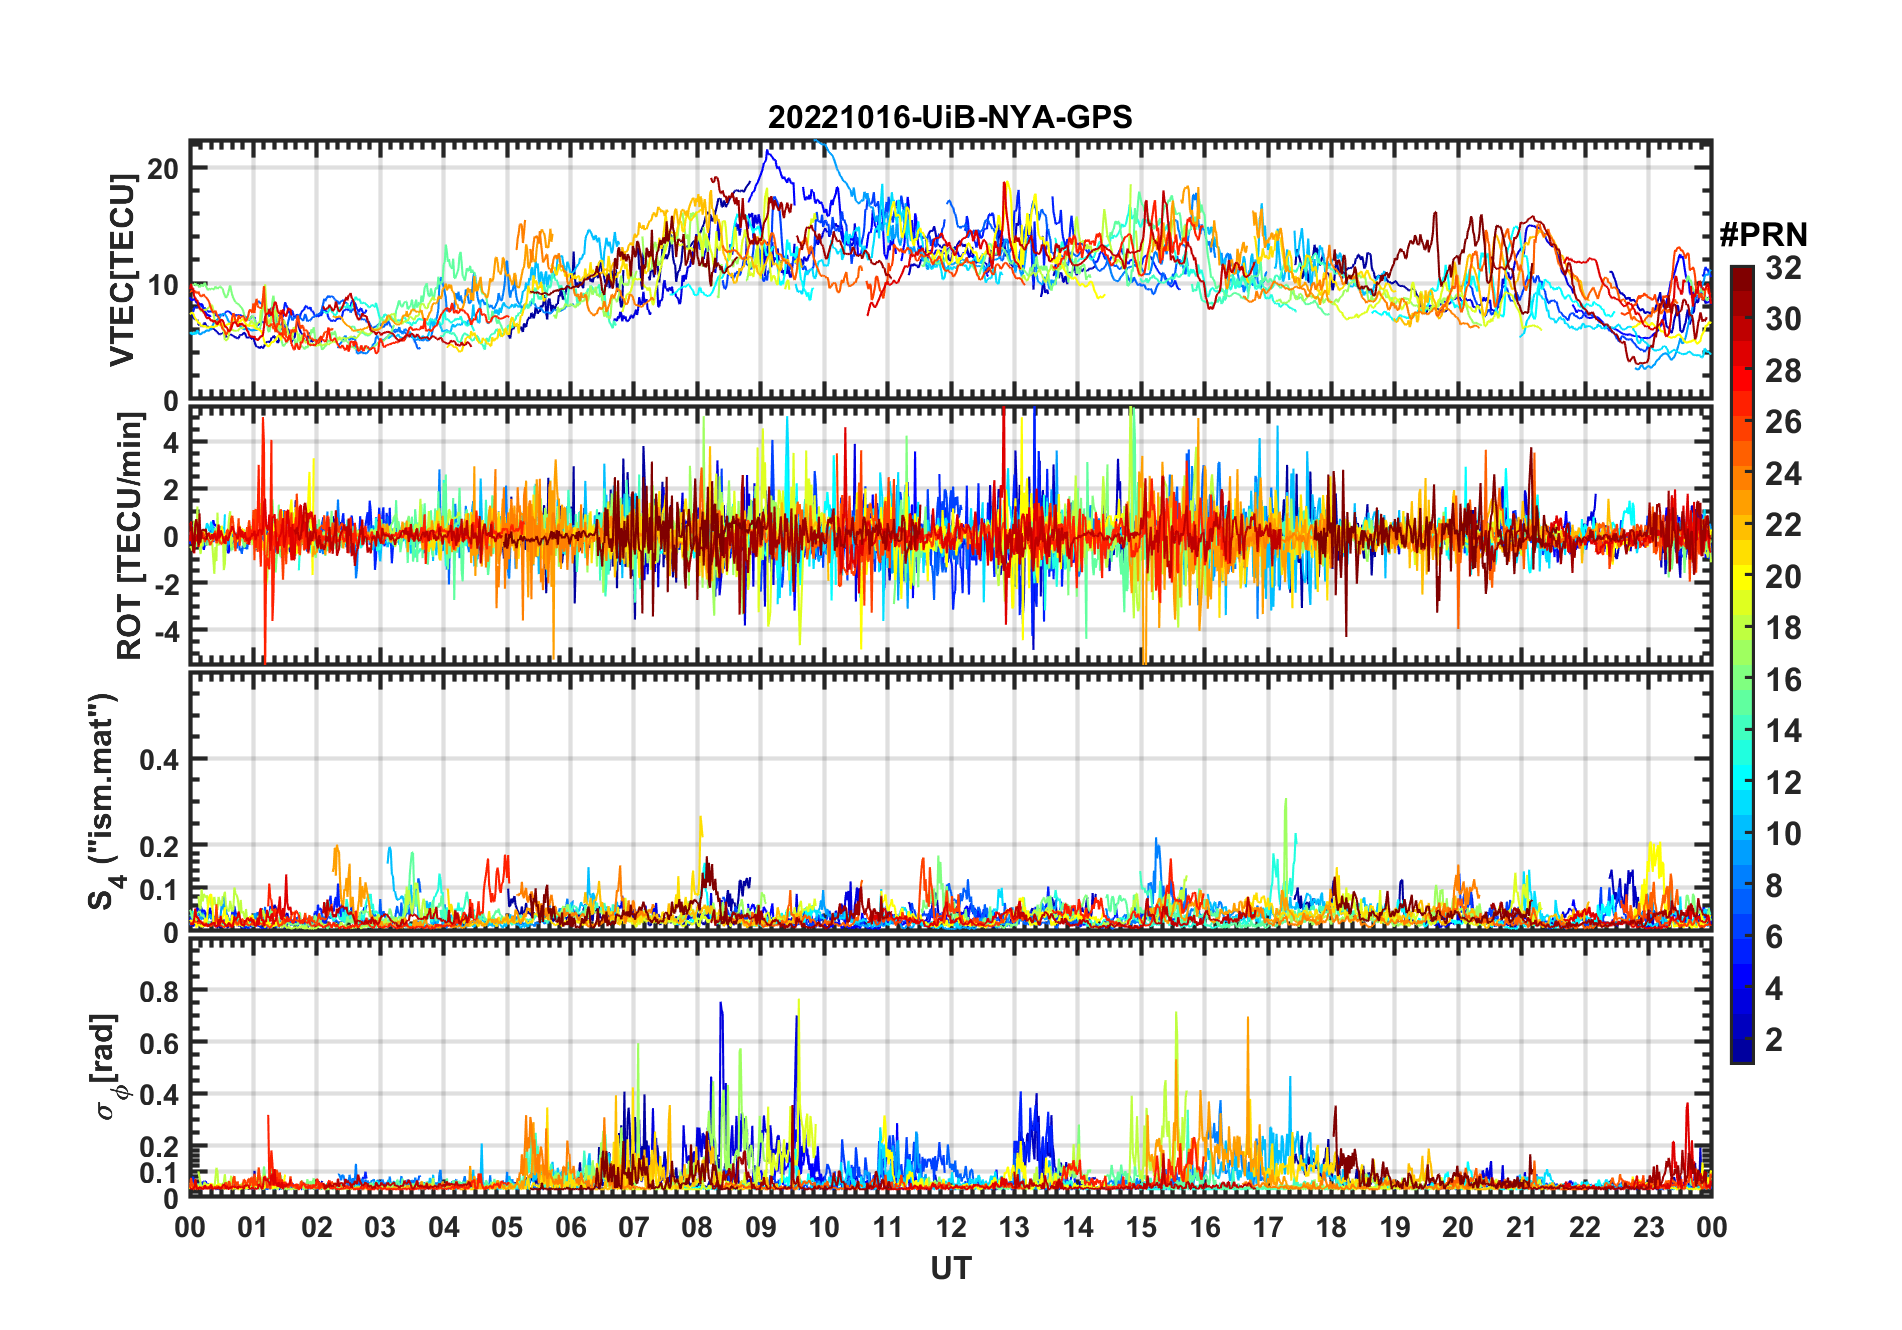
Task: Click x-axis tick label 03
Action: click(380, 1227)
